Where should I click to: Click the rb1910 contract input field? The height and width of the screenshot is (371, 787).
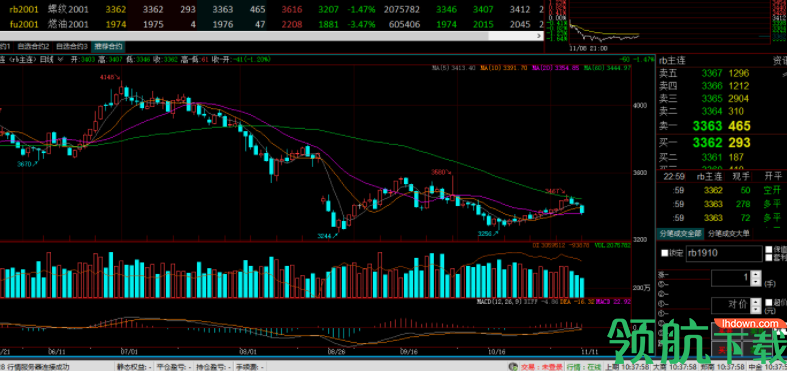click(723, 253)
